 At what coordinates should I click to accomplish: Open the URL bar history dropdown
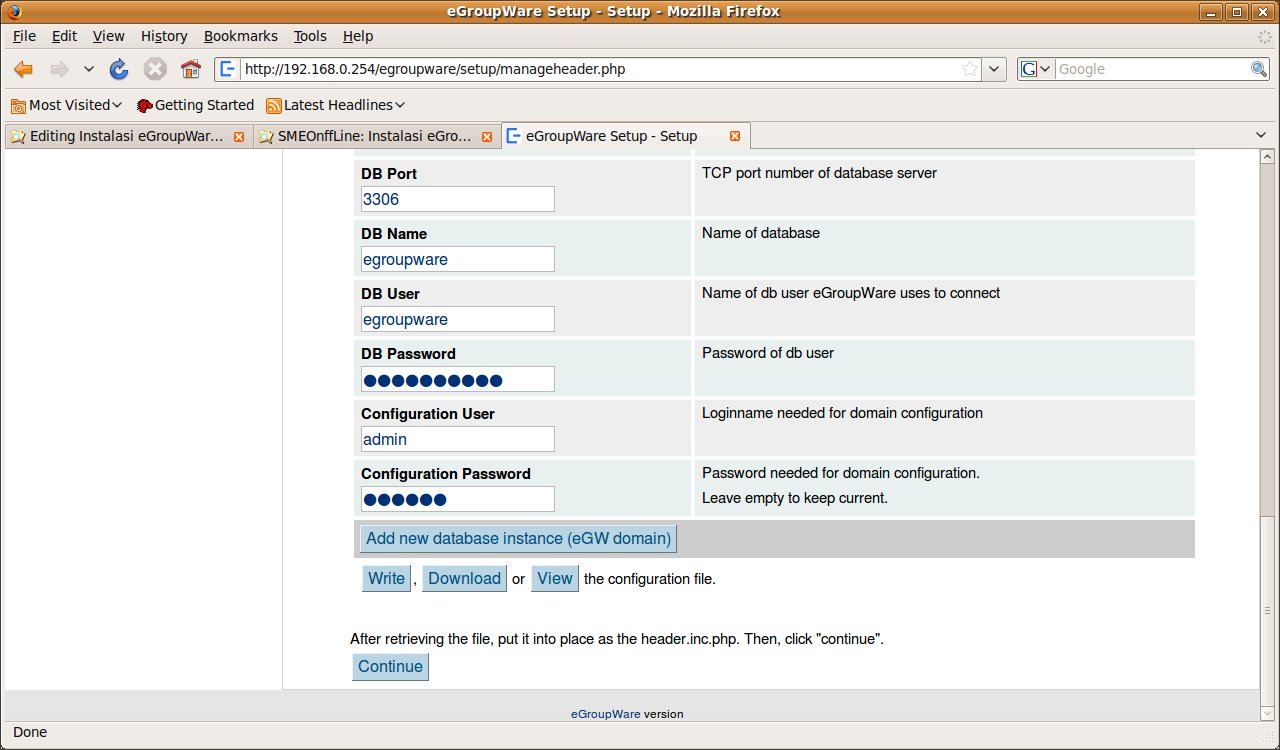994,69
